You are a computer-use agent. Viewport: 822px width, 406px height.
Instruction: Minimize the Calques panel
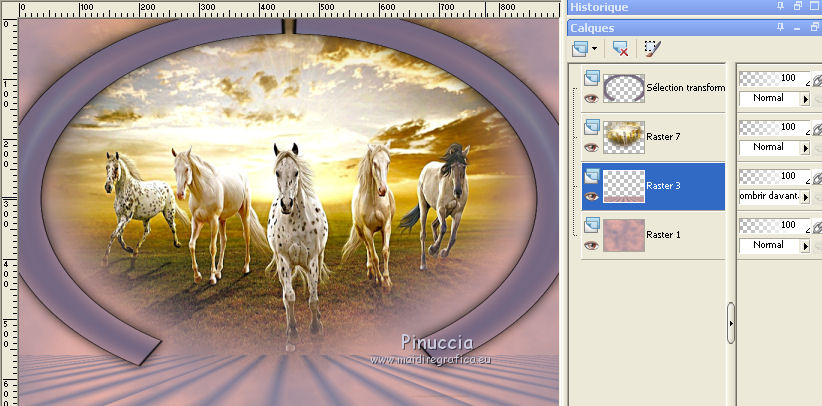point(798,28)
